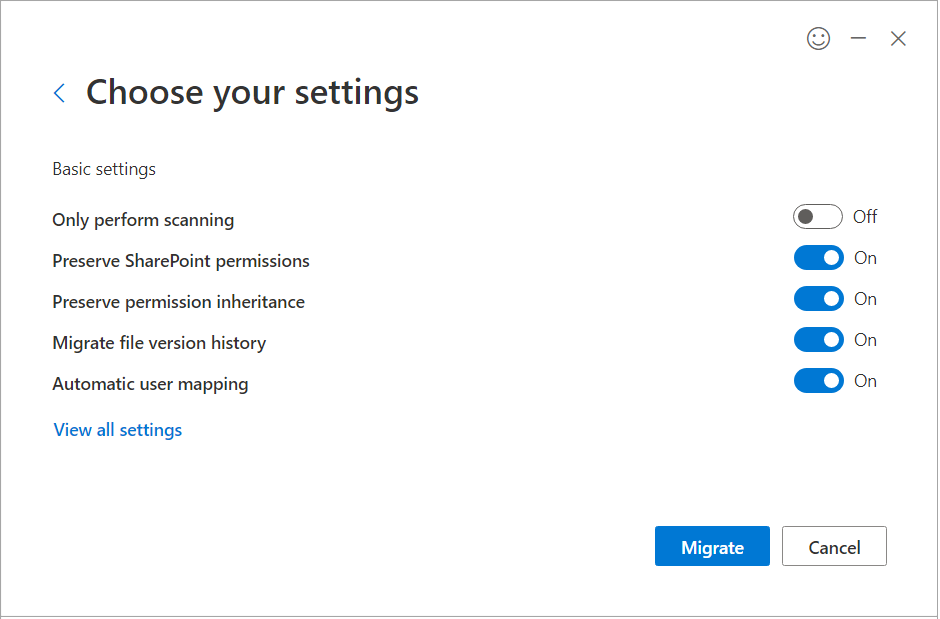Viewport: 940px width, 619px height.
Task: Close the settings window
Action: [x=898, y=39]
